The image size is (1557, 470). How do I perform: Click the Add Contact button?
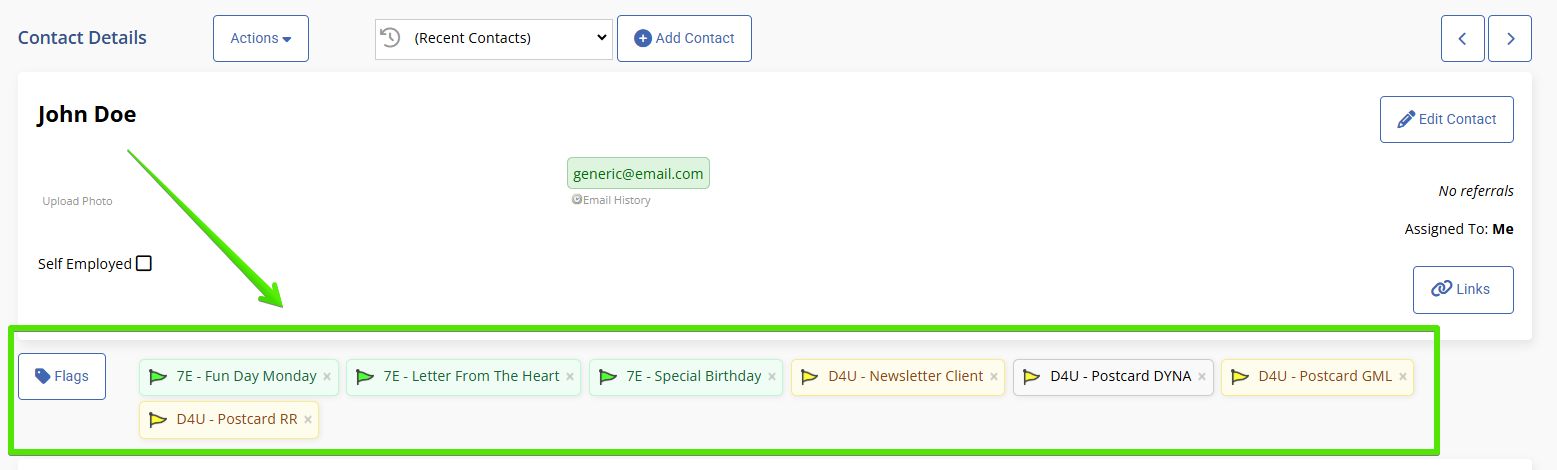click(x=684, y=38)
